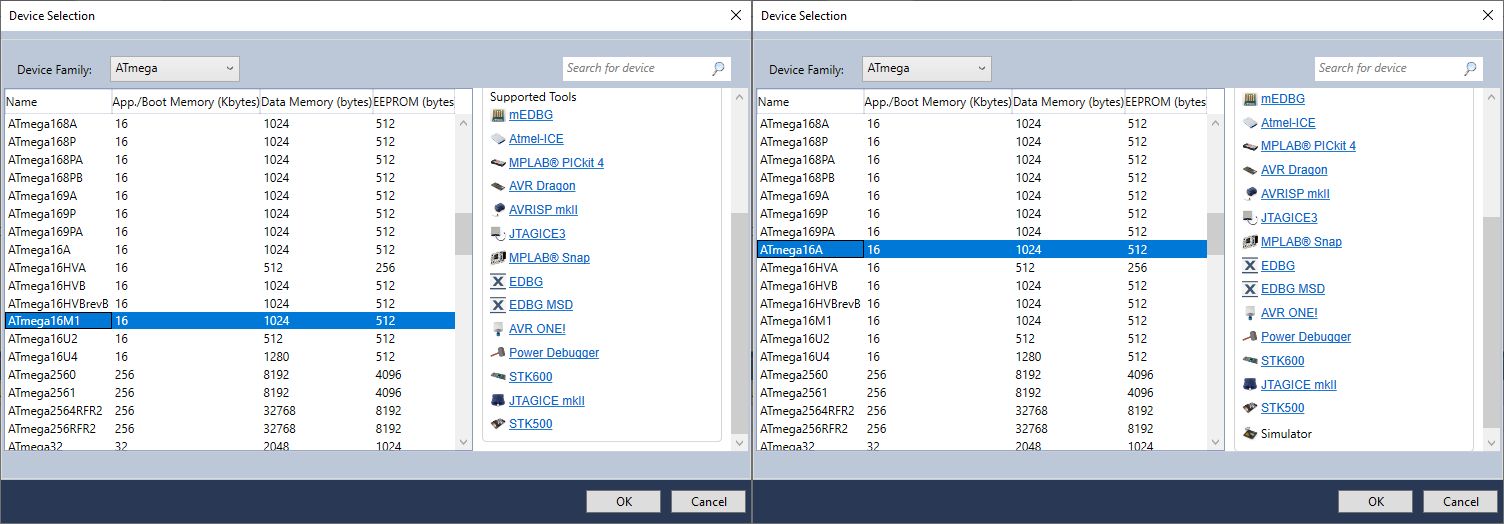Click mEDBG tool icon in left window
The height and width of the screenshot is (524, 1504).
498,115
